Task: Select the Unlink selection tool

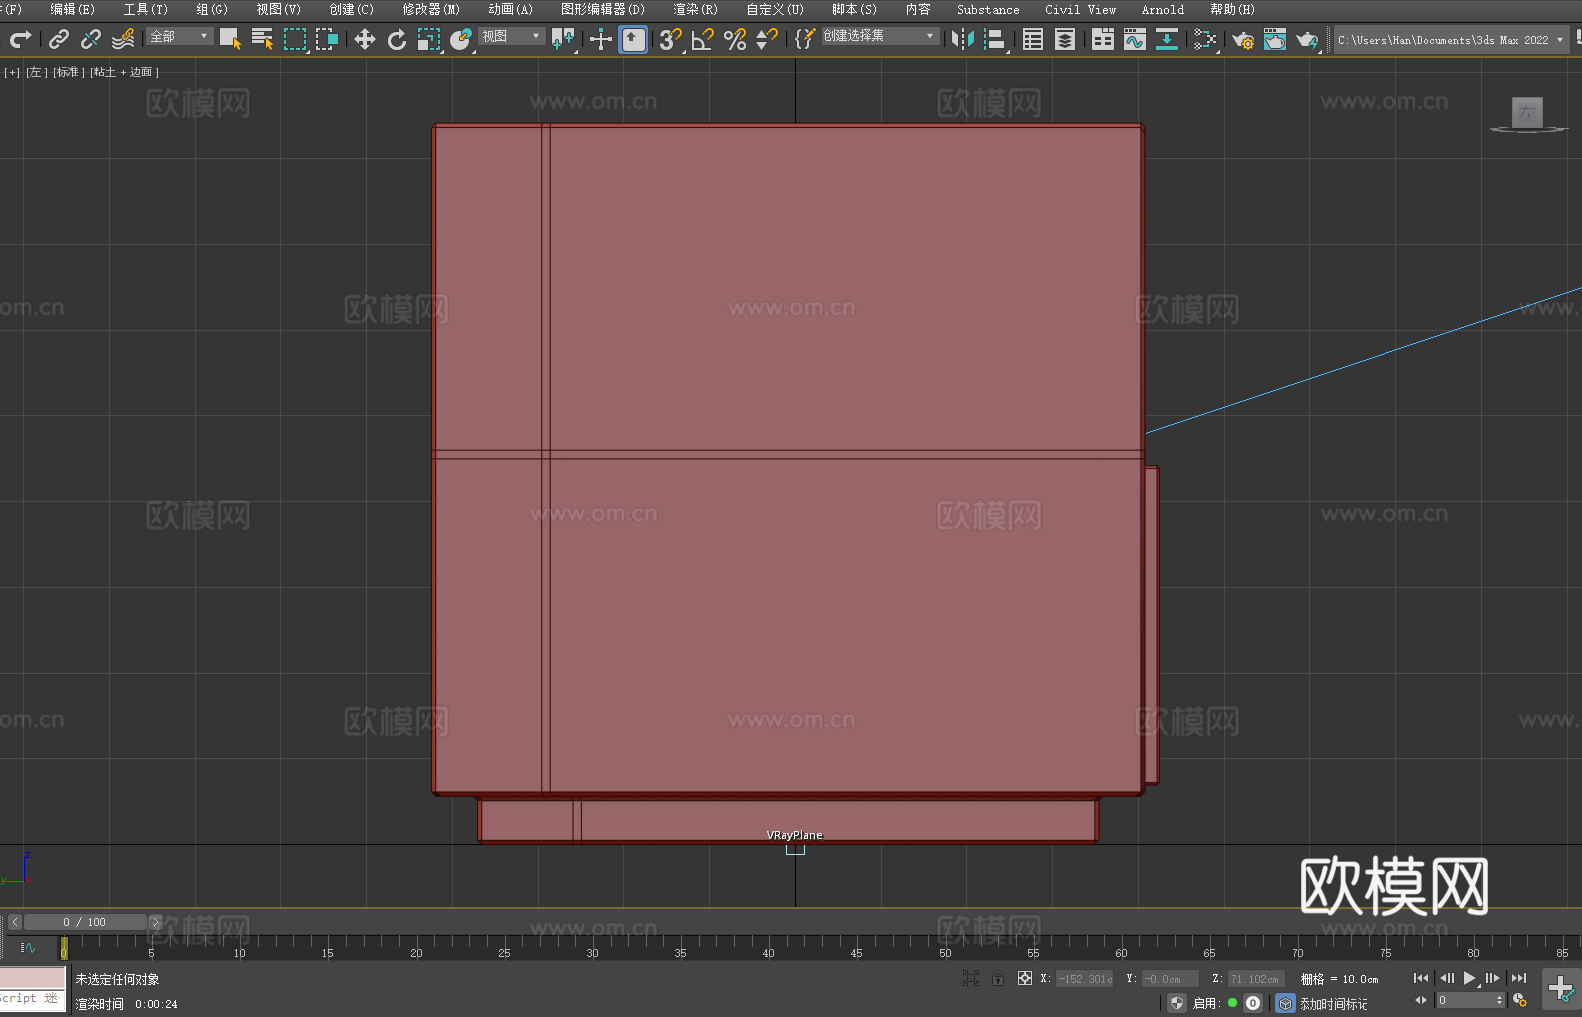Action: [x=91, y=39]
